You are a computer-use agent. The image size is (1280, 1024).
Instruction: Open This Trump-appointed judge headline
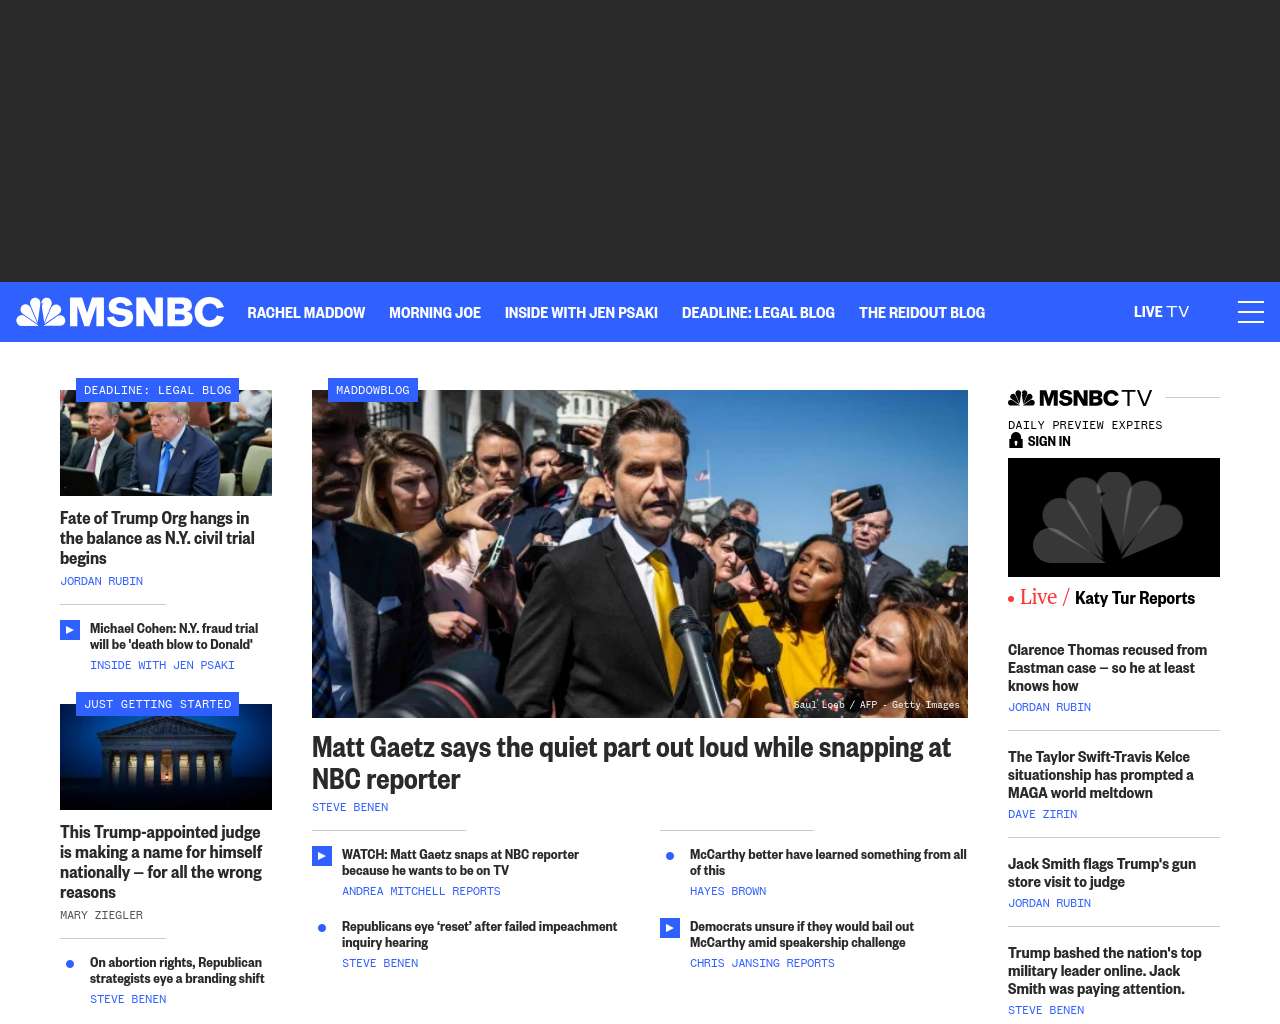[x=161, y=862]
